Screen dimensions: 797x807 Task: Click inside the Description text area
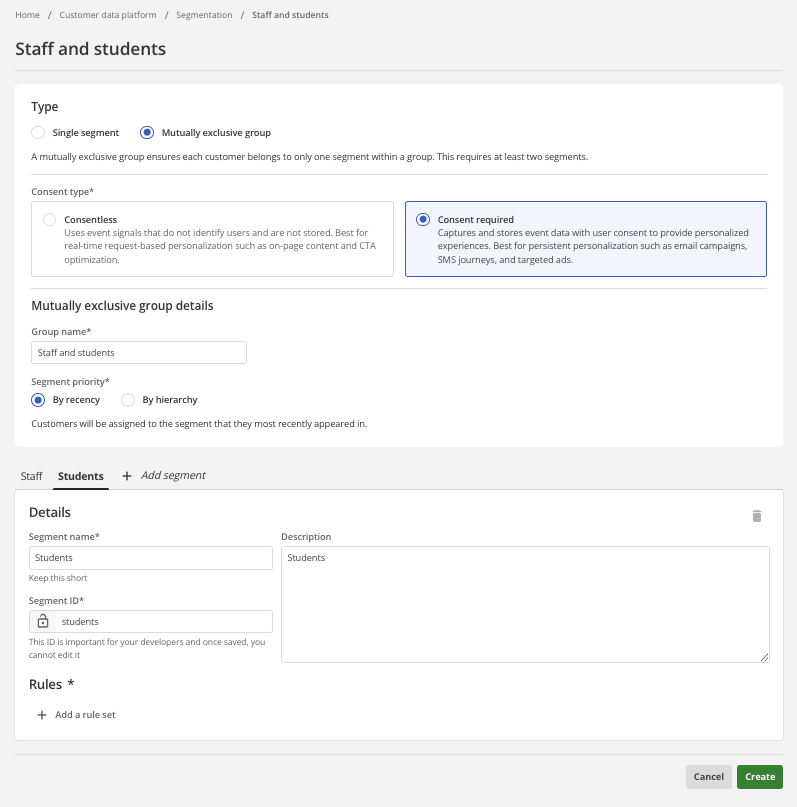click(525, 604)
